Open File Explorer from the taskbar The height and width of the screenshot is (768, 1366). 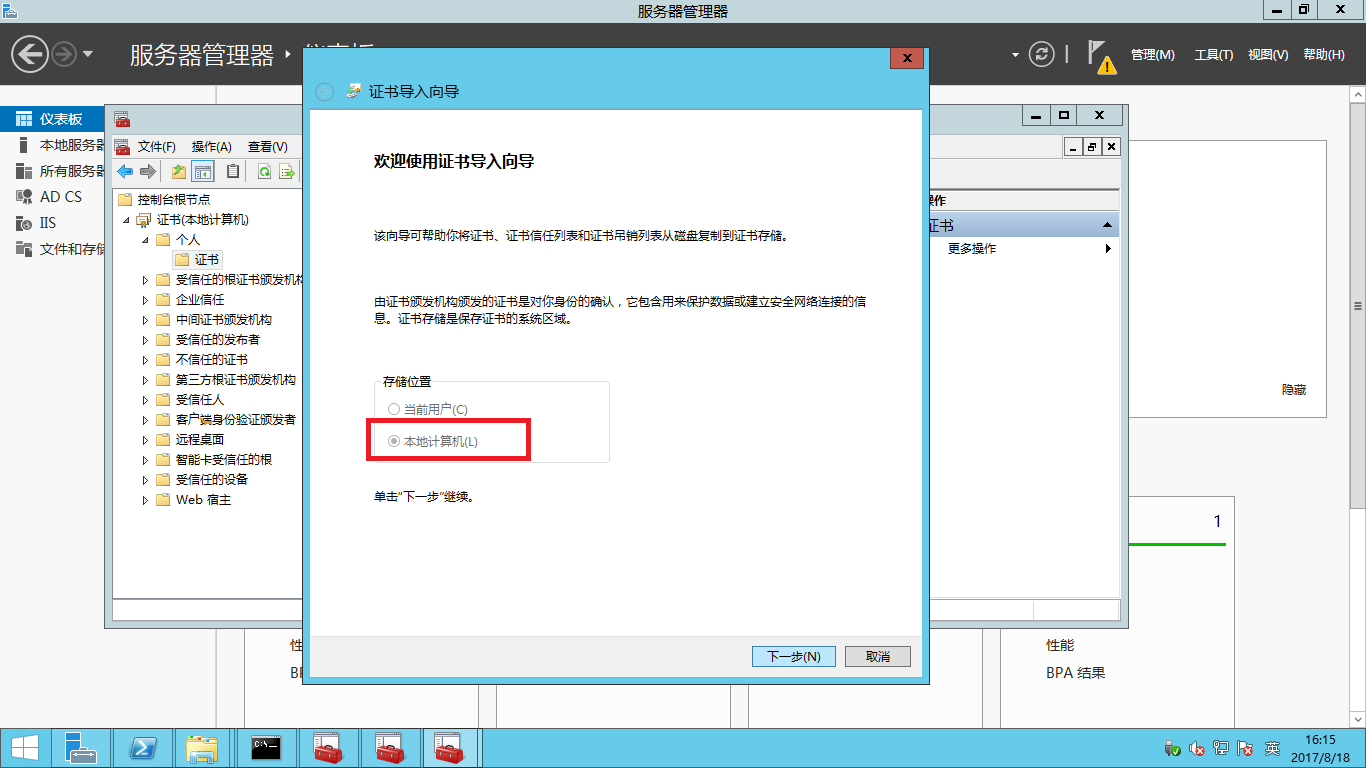coord(202,748)
